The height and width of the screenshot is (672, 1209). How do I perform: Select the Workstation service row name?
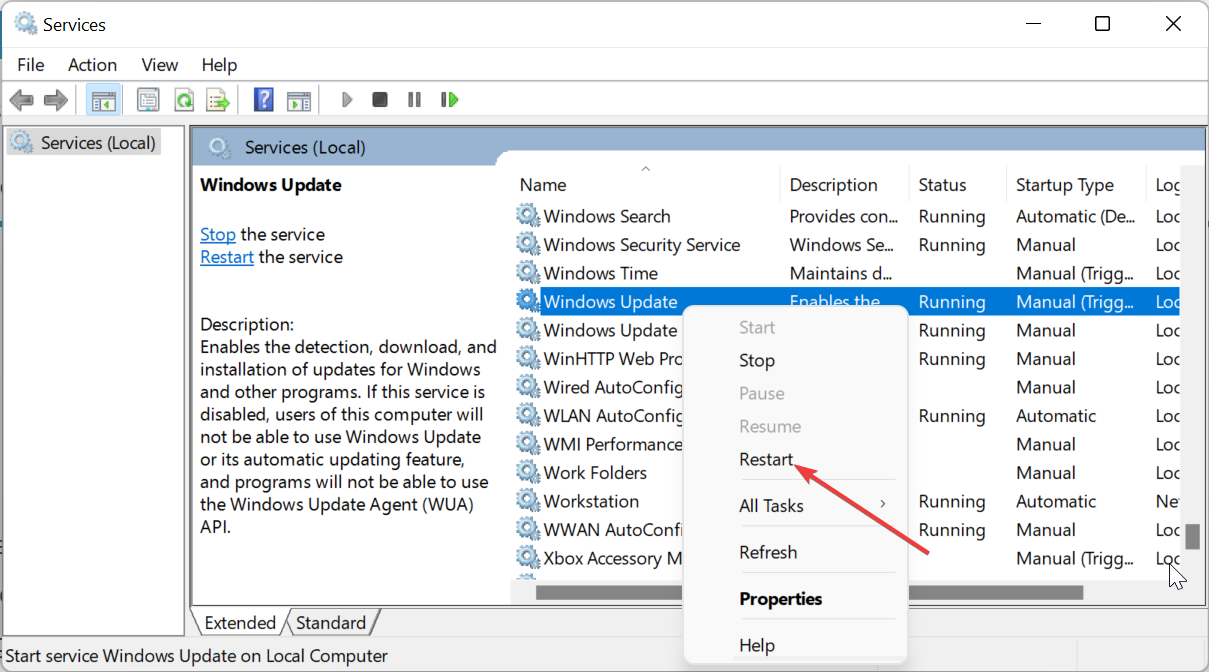[x=591, y=501]
